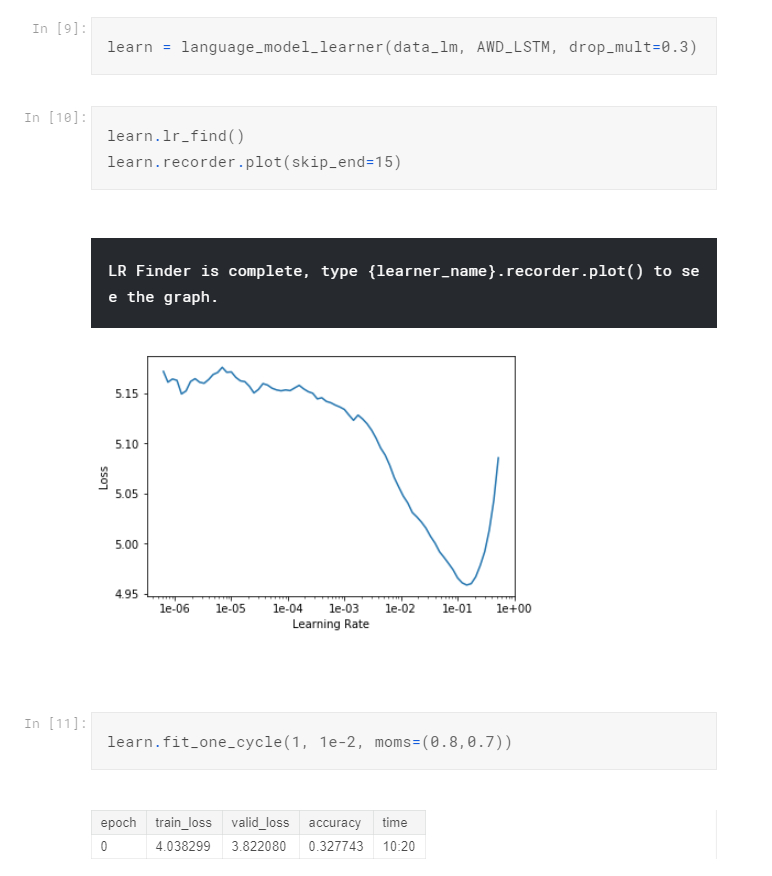Click the accuracy column header
Viewport: 772px width, 876px height.
[335, 822]
